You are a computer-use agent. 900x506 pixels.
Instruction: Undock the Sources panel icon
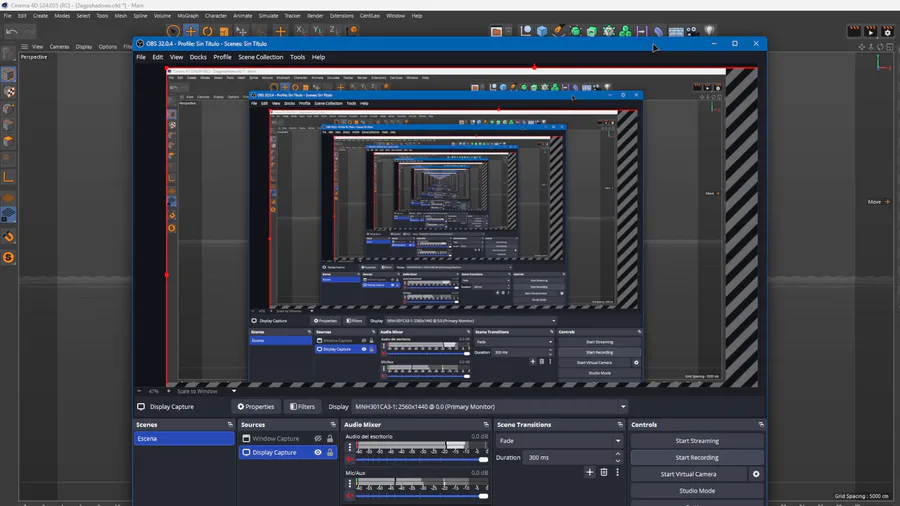(333, 425)
